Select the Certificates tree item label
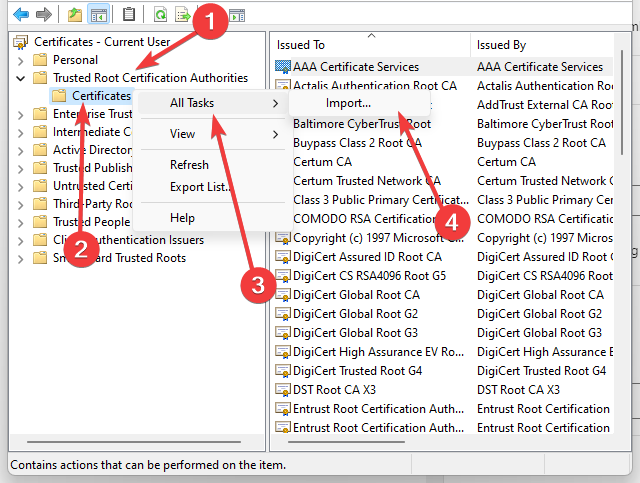The image size is (640, 483). pos(101,96)
